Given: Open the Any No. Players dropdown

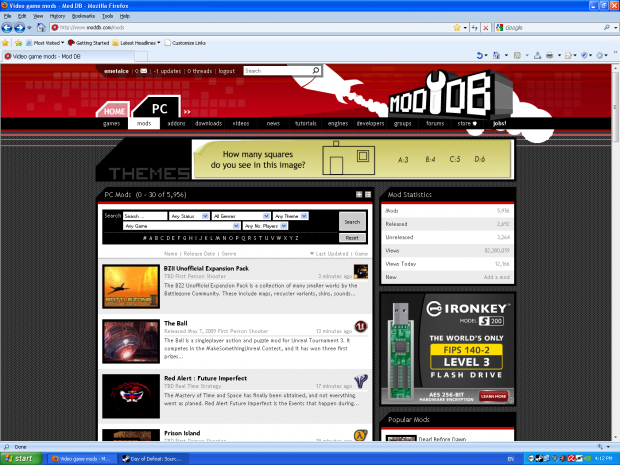Looking at the screenshot, I should click(265, 226).
